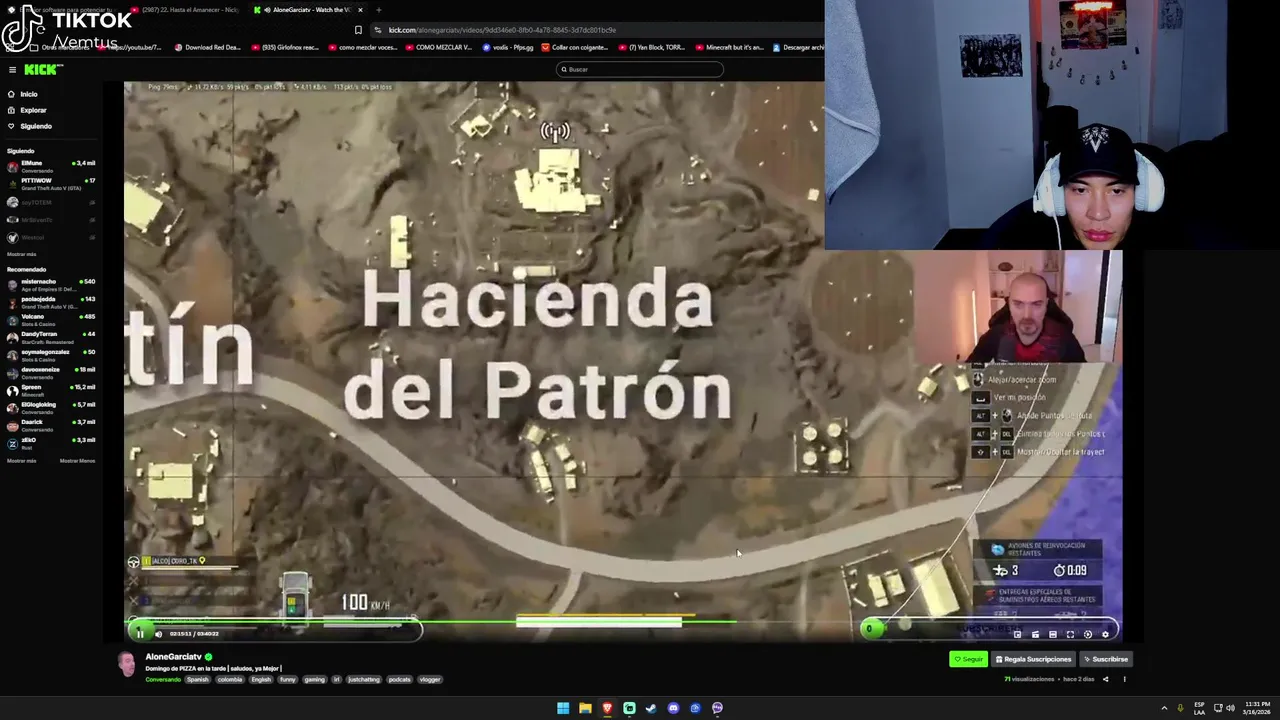Open Siguiendo in the sidebar
The image size is (1280, 720).
coord(35,126)
